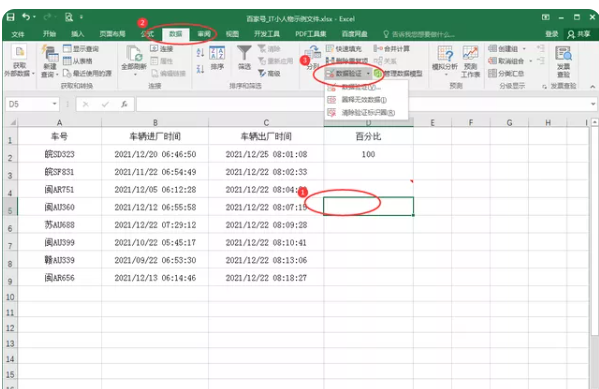Click Subtotal (分类汇总)

tap(506, 73)
